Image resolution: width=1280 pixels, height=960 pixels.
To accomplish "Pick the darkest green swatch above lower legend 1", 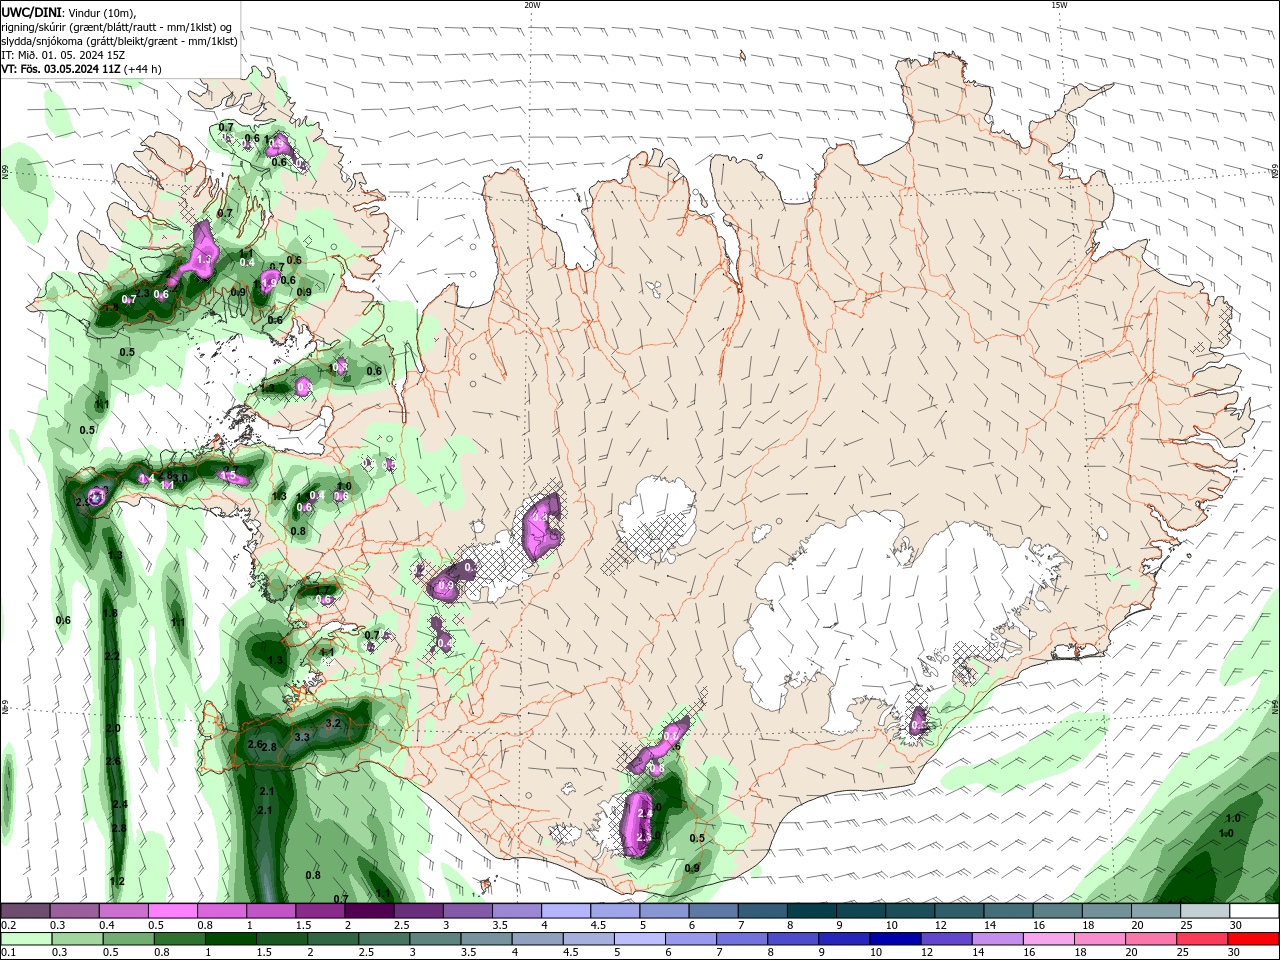I will pos(230,939).
